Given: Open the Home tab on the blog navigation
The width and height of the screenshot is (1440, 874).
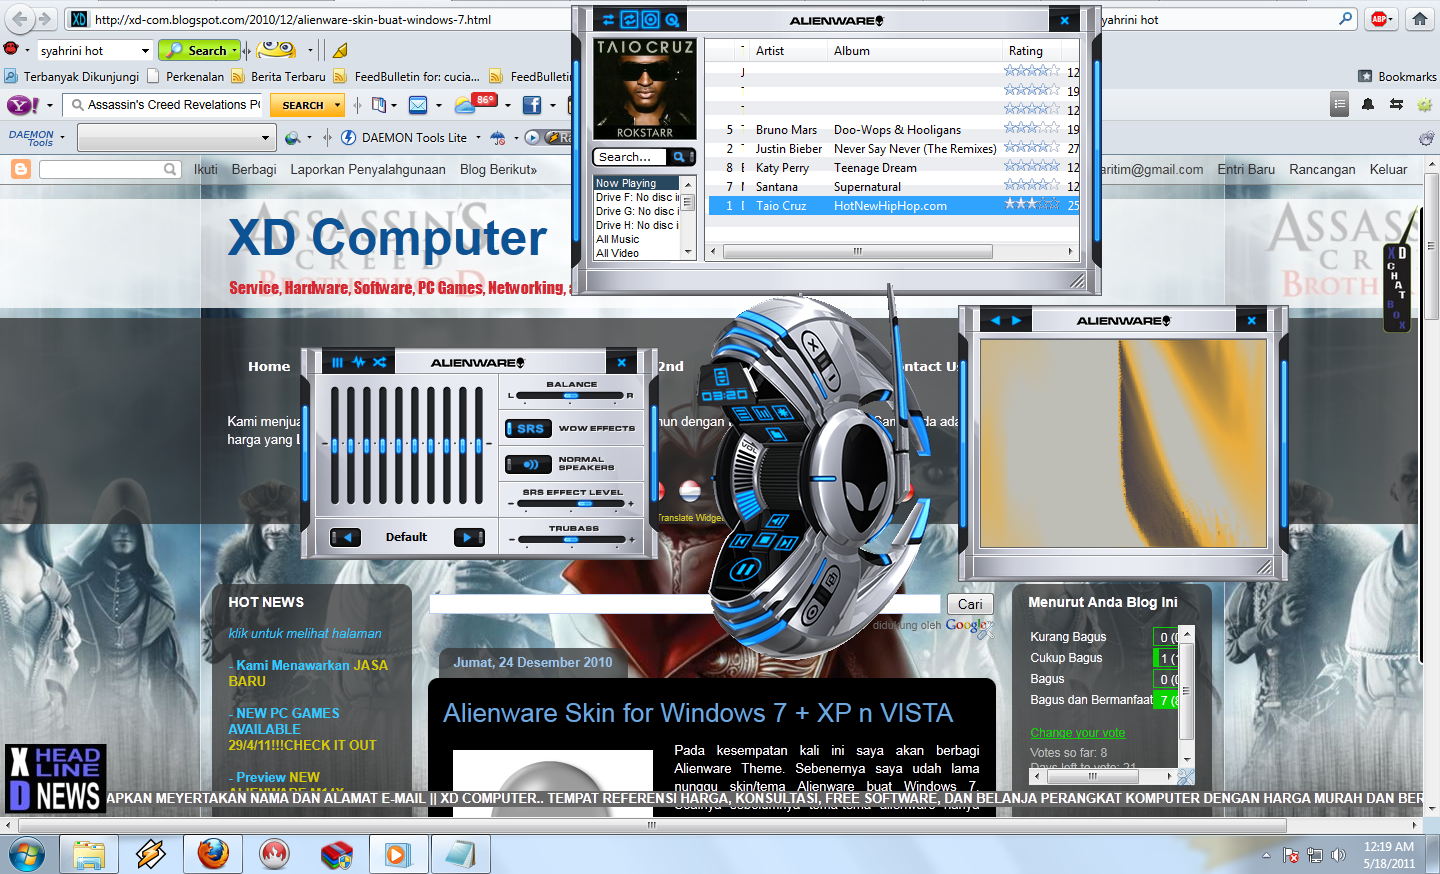Looking at the screenshot, I should coord(268,366).
